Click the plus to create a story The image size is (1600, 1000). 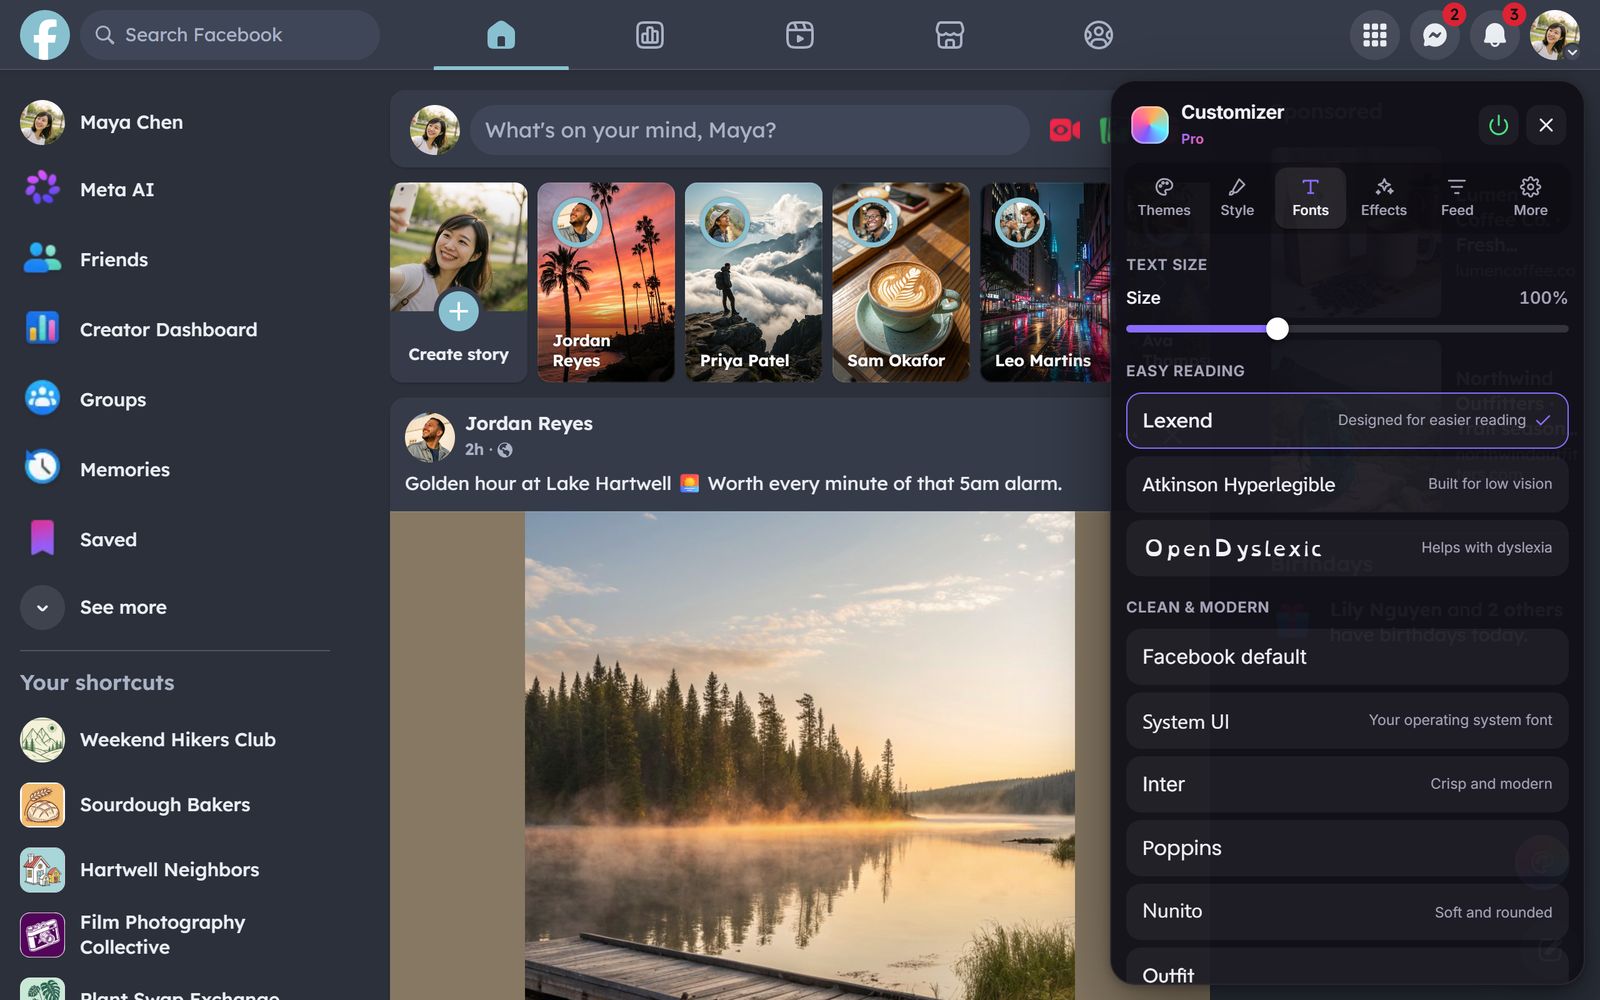click(x=458, y=311)
